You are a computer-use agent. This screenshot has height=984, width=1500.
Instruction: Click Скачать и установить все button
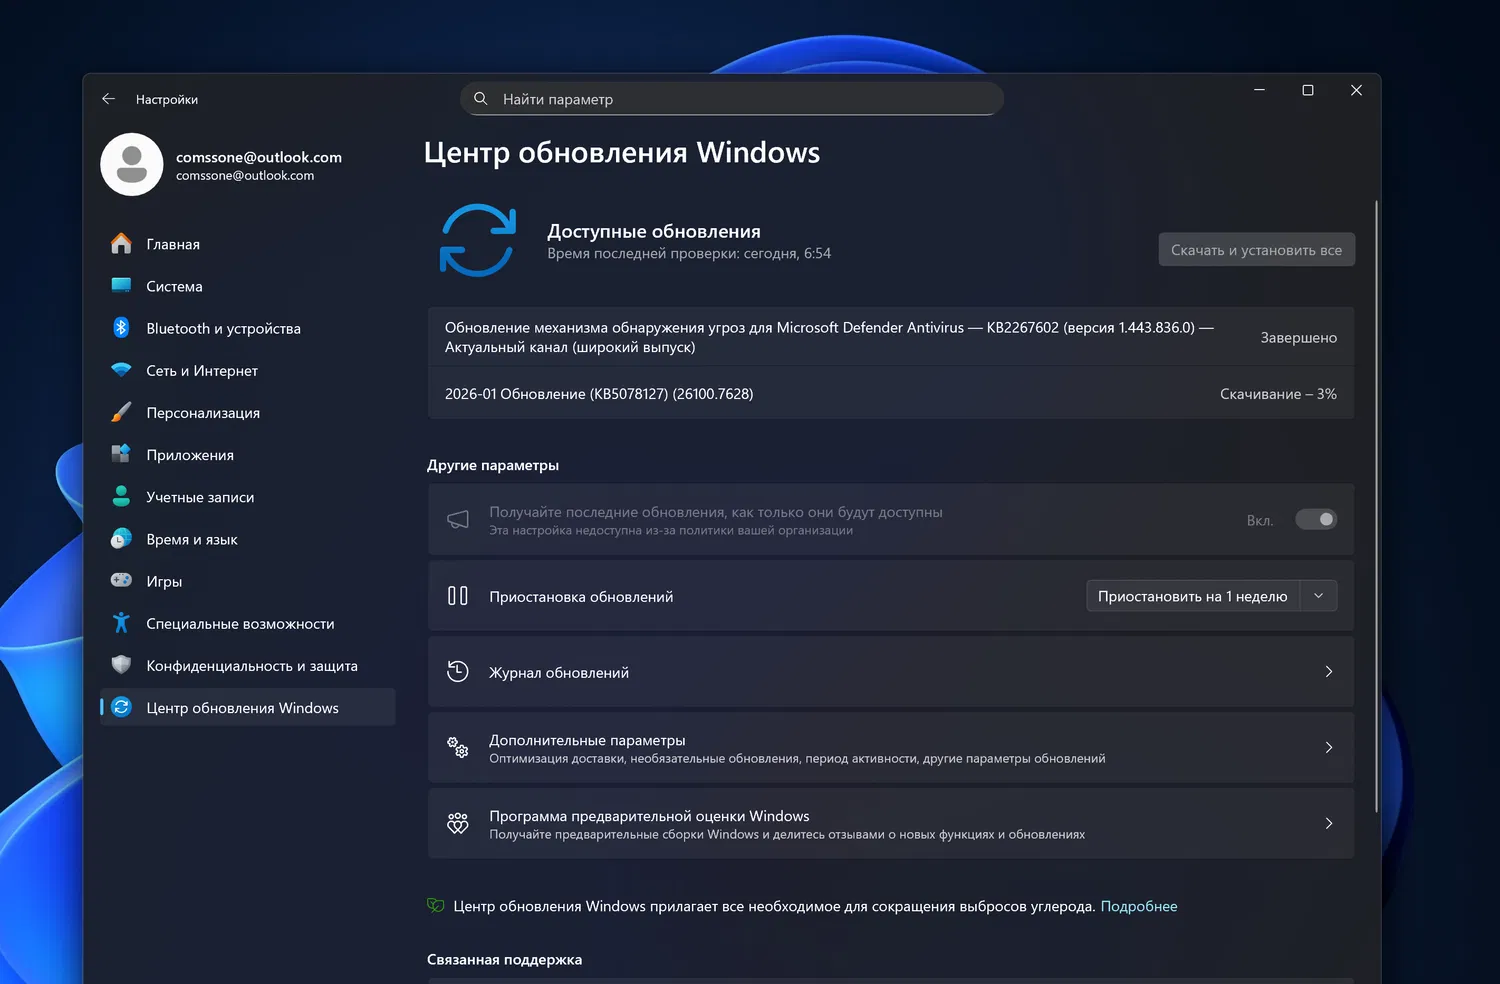pos(1257,250)
